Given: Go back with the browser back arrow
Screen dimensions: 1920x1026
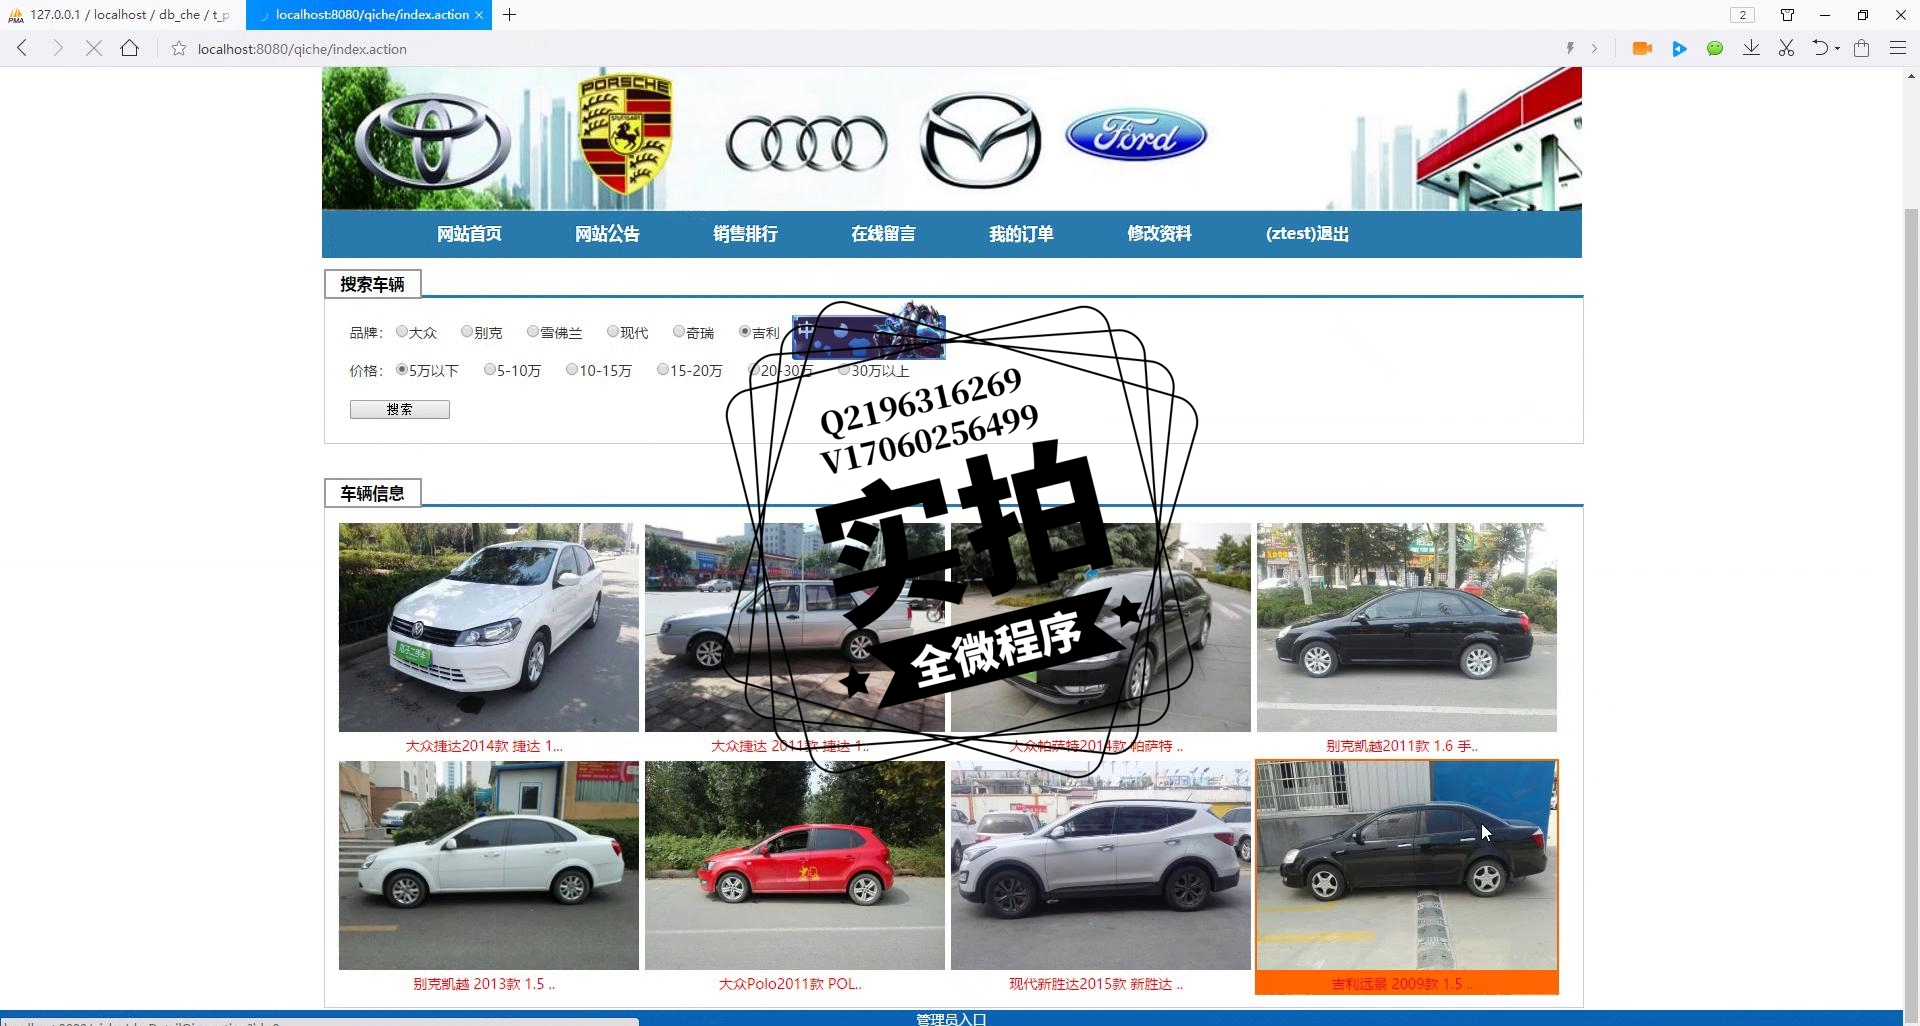Looking at the screenshot, I should pos(22,48).
